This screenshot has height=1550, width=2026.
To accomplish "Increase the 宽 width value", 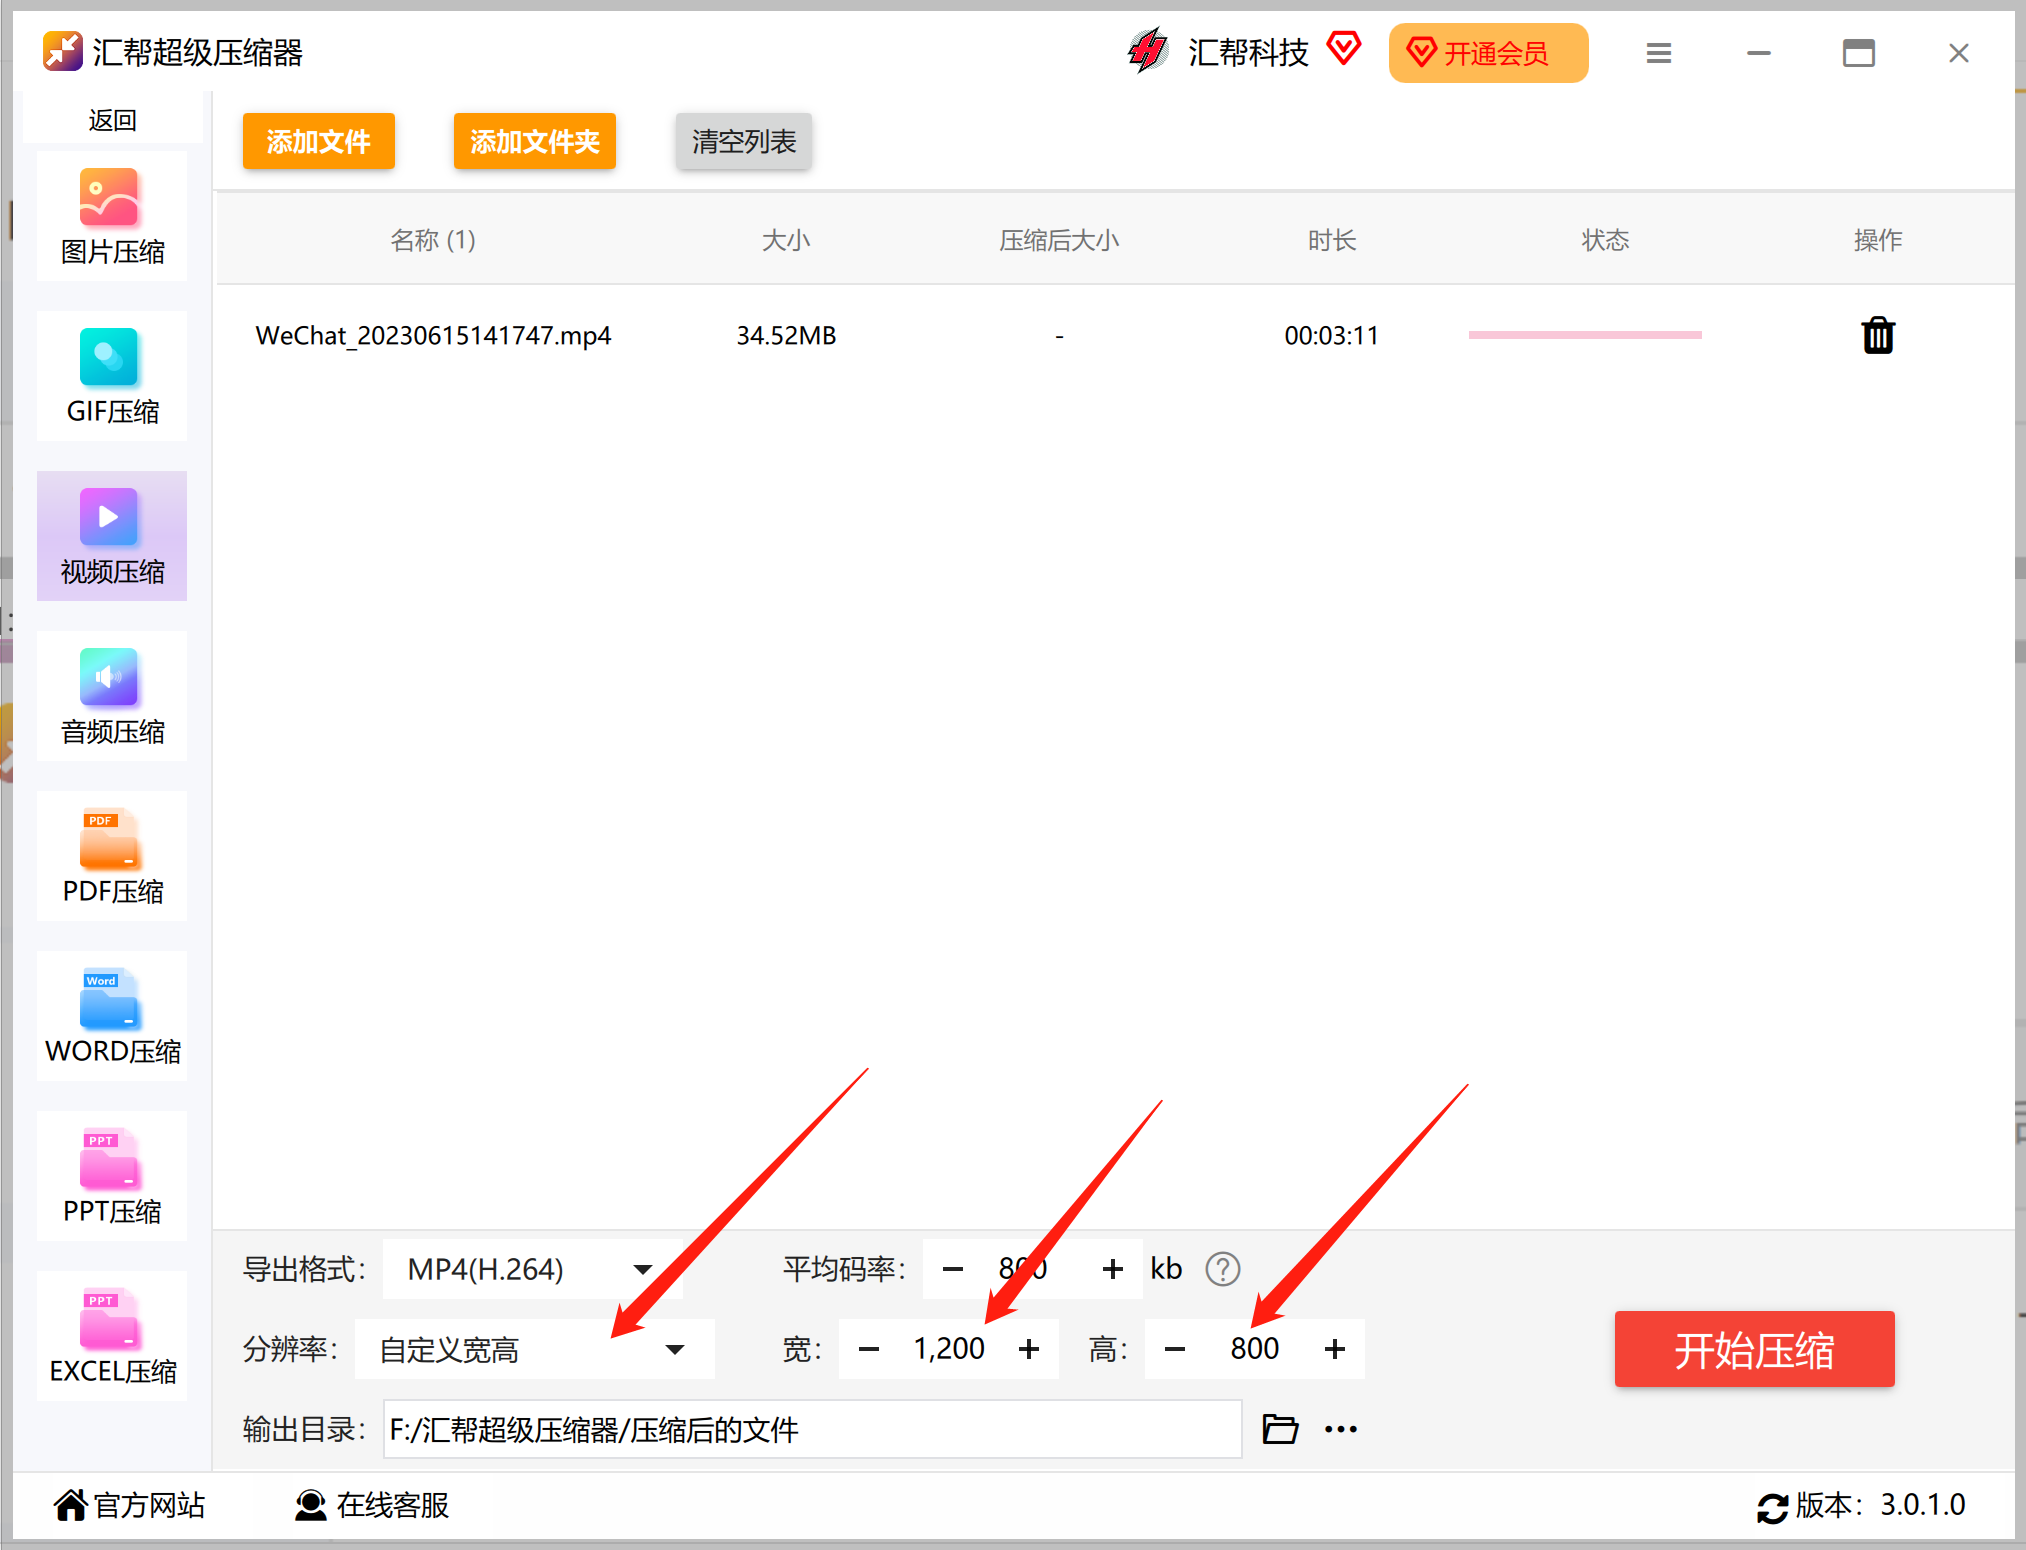I will 1029,1349.
